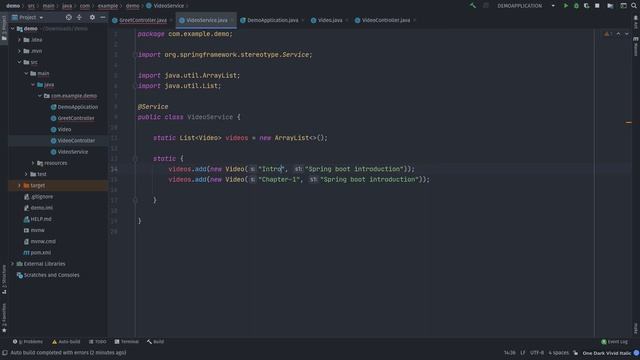Open Maven tool window on right strip
The height and width of the screenshot is (360, 640).
(636, 47)
